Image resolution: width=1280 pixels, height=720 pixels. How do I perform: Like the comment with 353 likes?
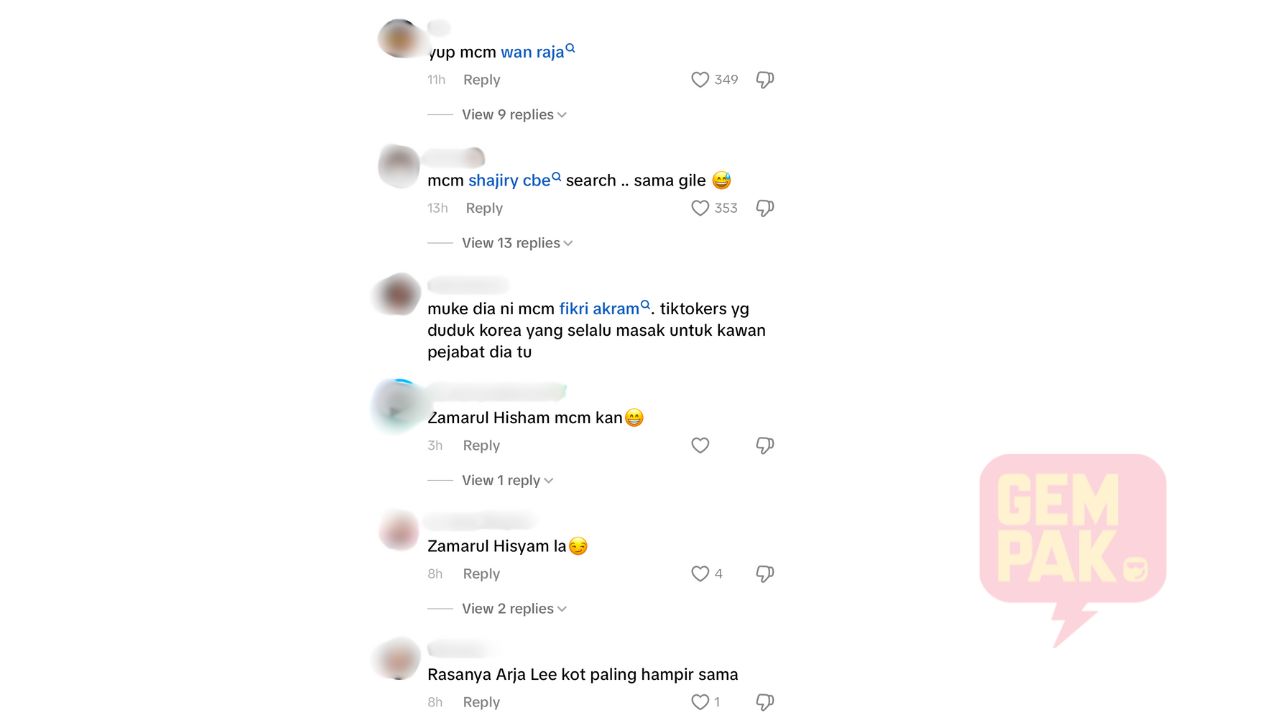700,208
